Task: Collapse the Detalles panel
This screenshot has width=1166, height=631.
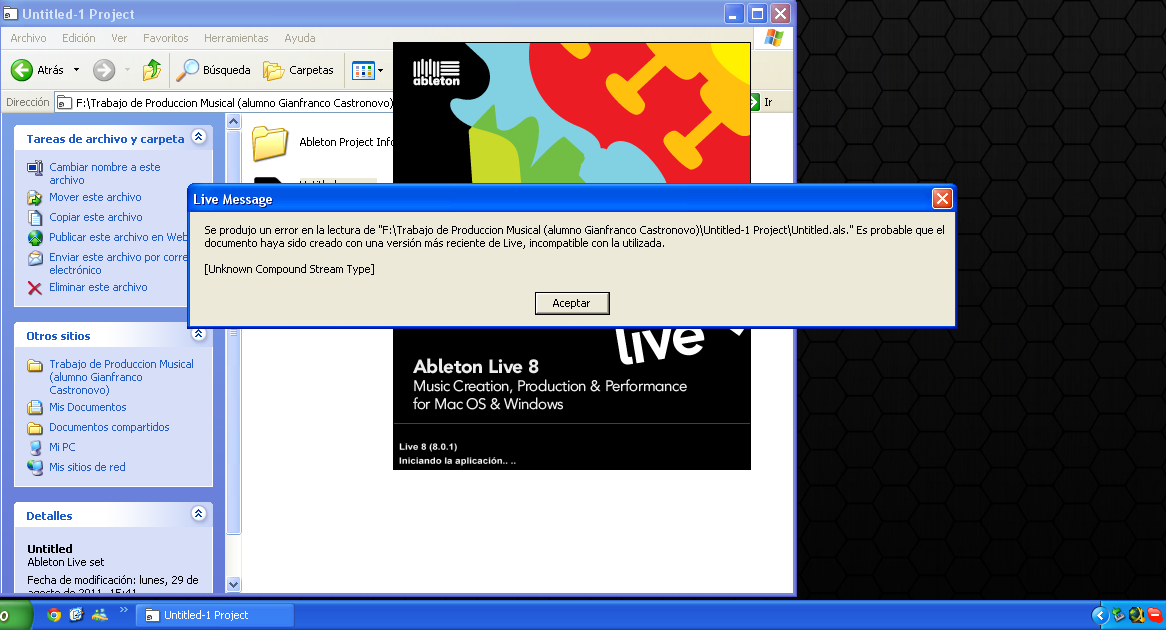Action: [x=198, y=515]
